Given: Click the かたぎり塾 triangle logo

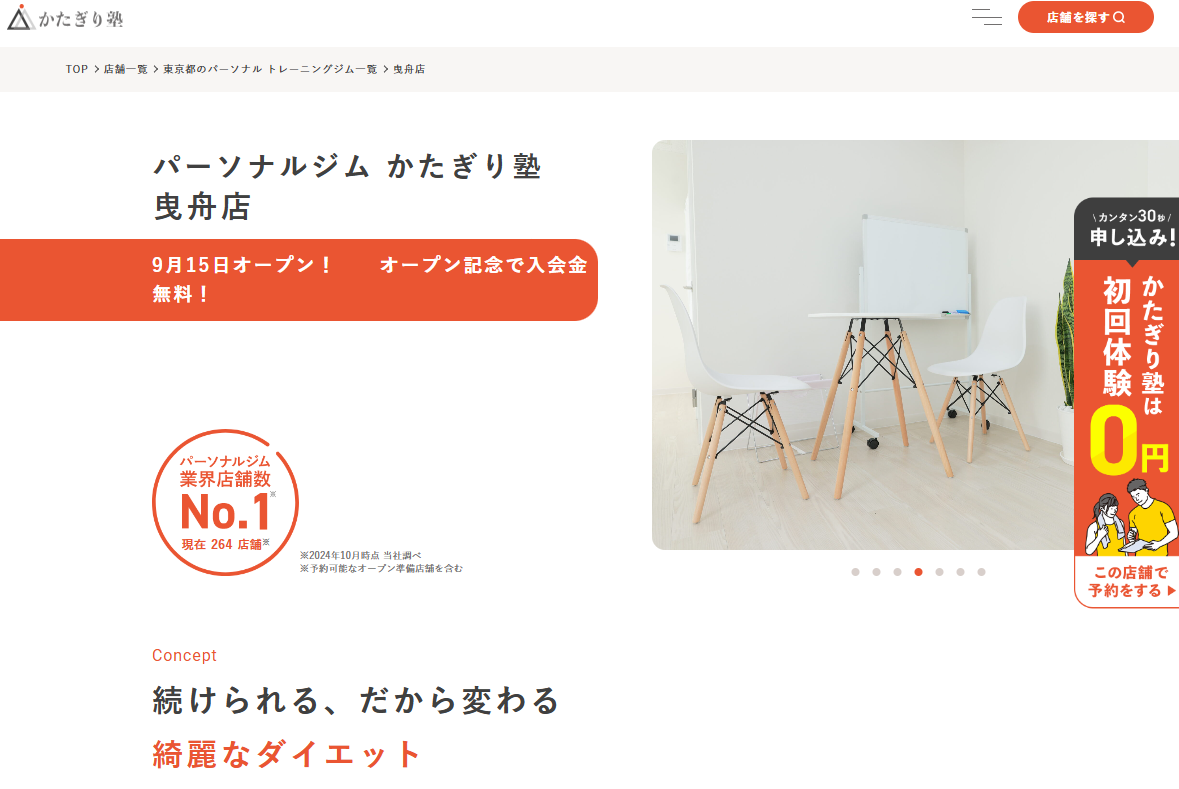Looking at the screenshot, I should (65, 17).
